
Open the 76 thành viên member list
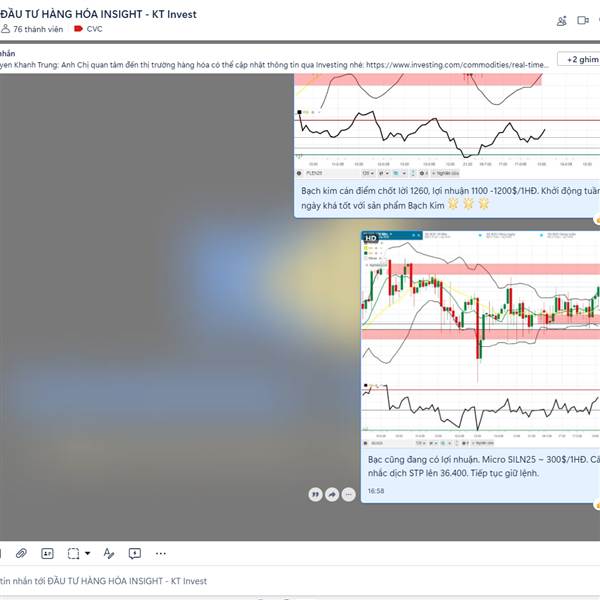(32, 29)
